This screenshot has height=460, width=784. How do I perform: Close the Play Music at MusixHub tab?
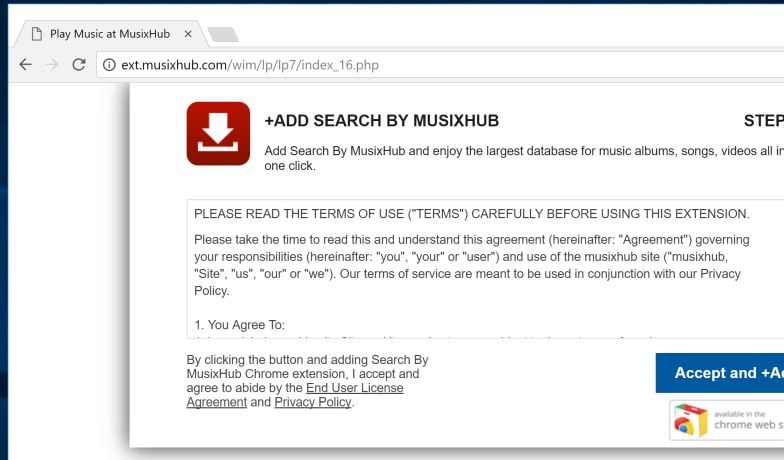pos(188,34)
